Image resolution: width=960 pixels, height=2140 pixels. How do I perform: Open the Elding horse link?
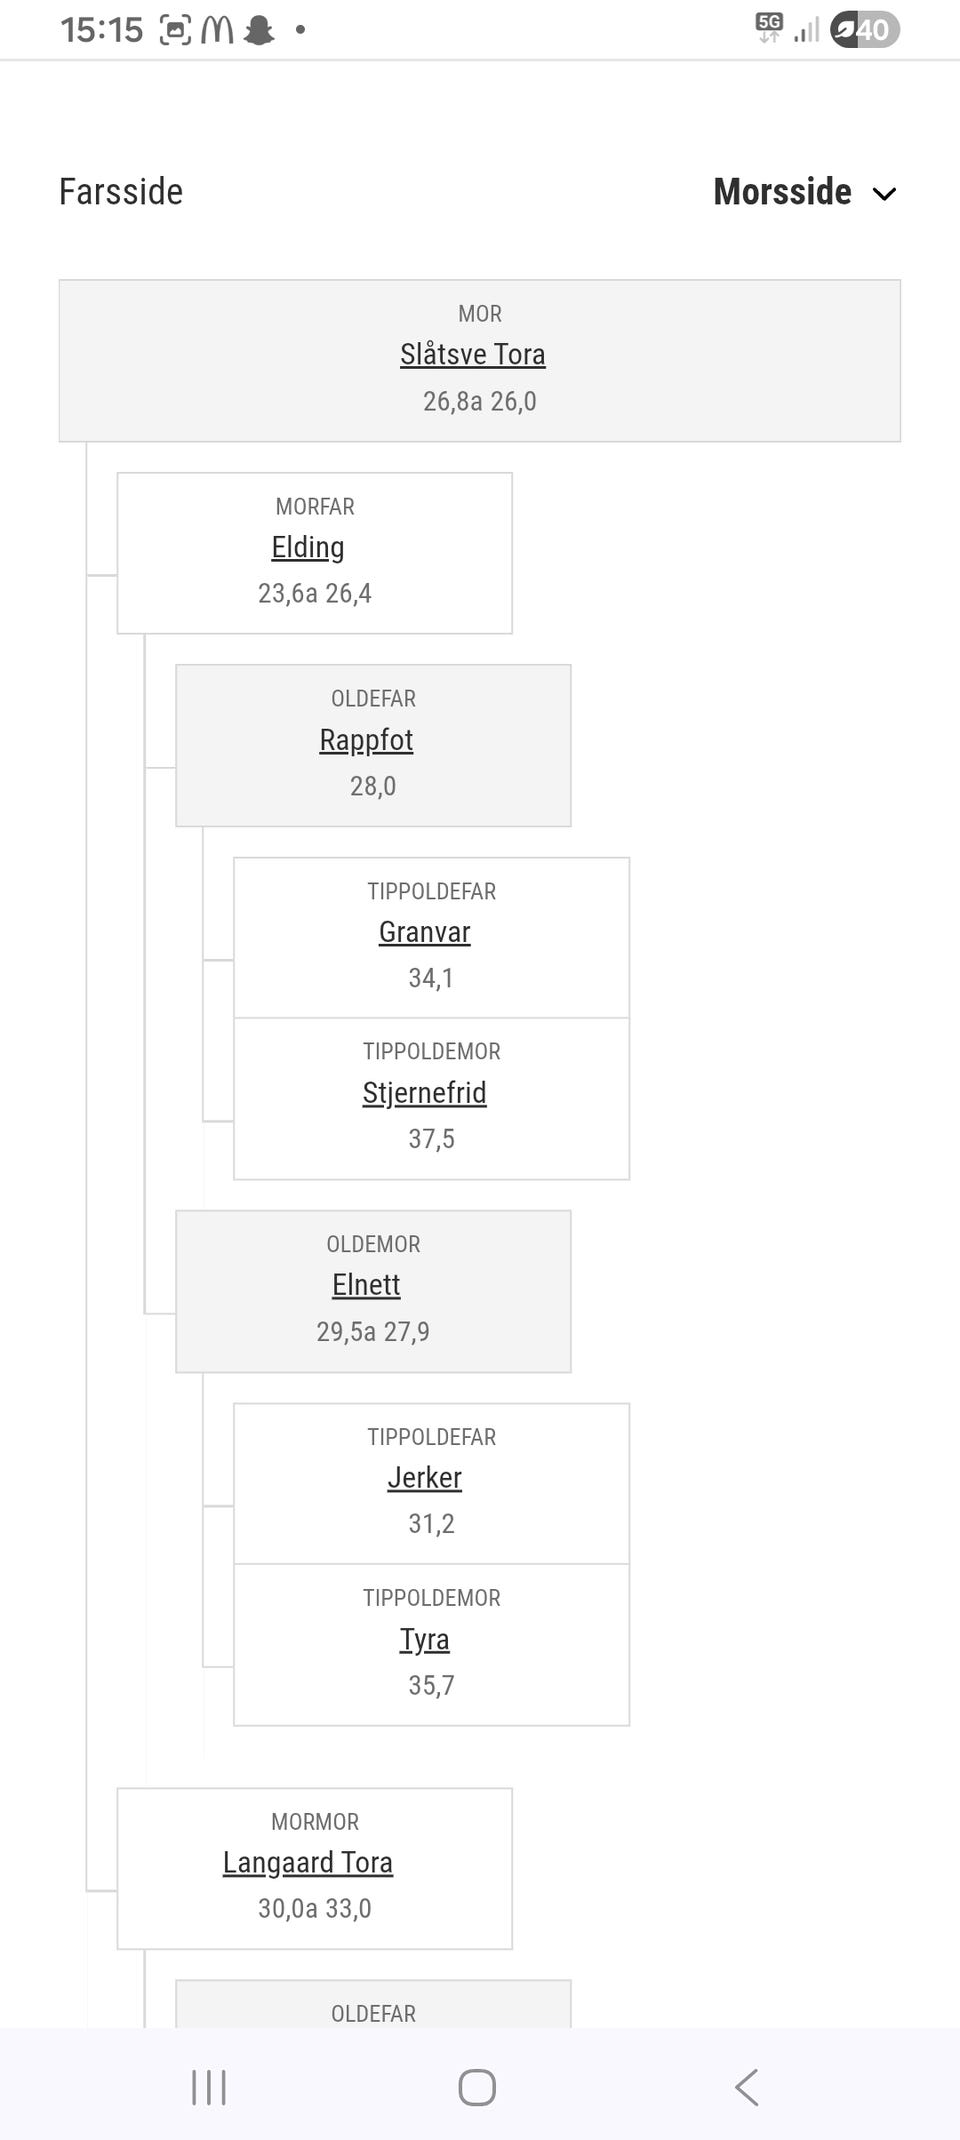[x=308, y=548]
